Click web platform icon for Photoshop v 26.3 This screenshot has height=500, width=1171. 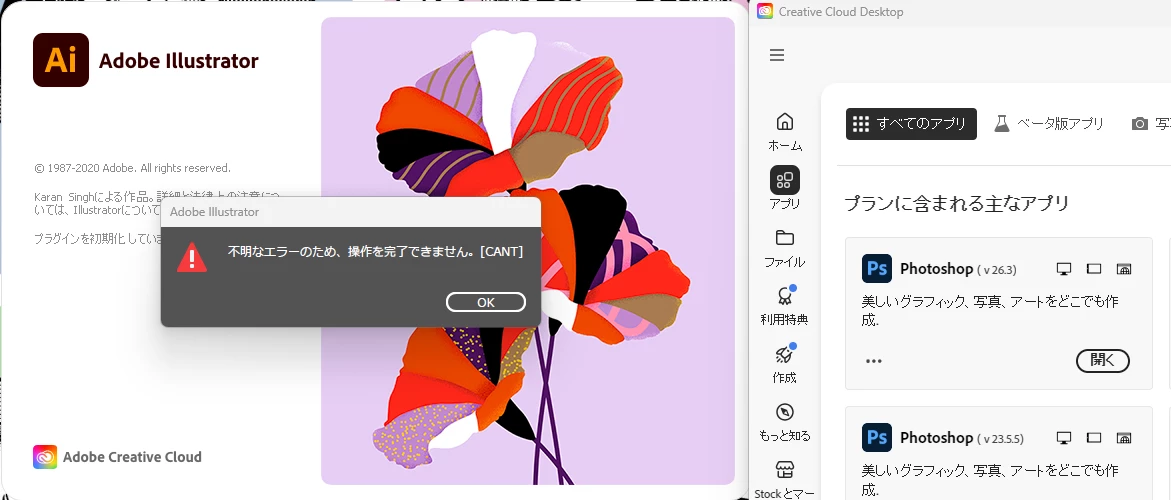(x=1124, y=269)
